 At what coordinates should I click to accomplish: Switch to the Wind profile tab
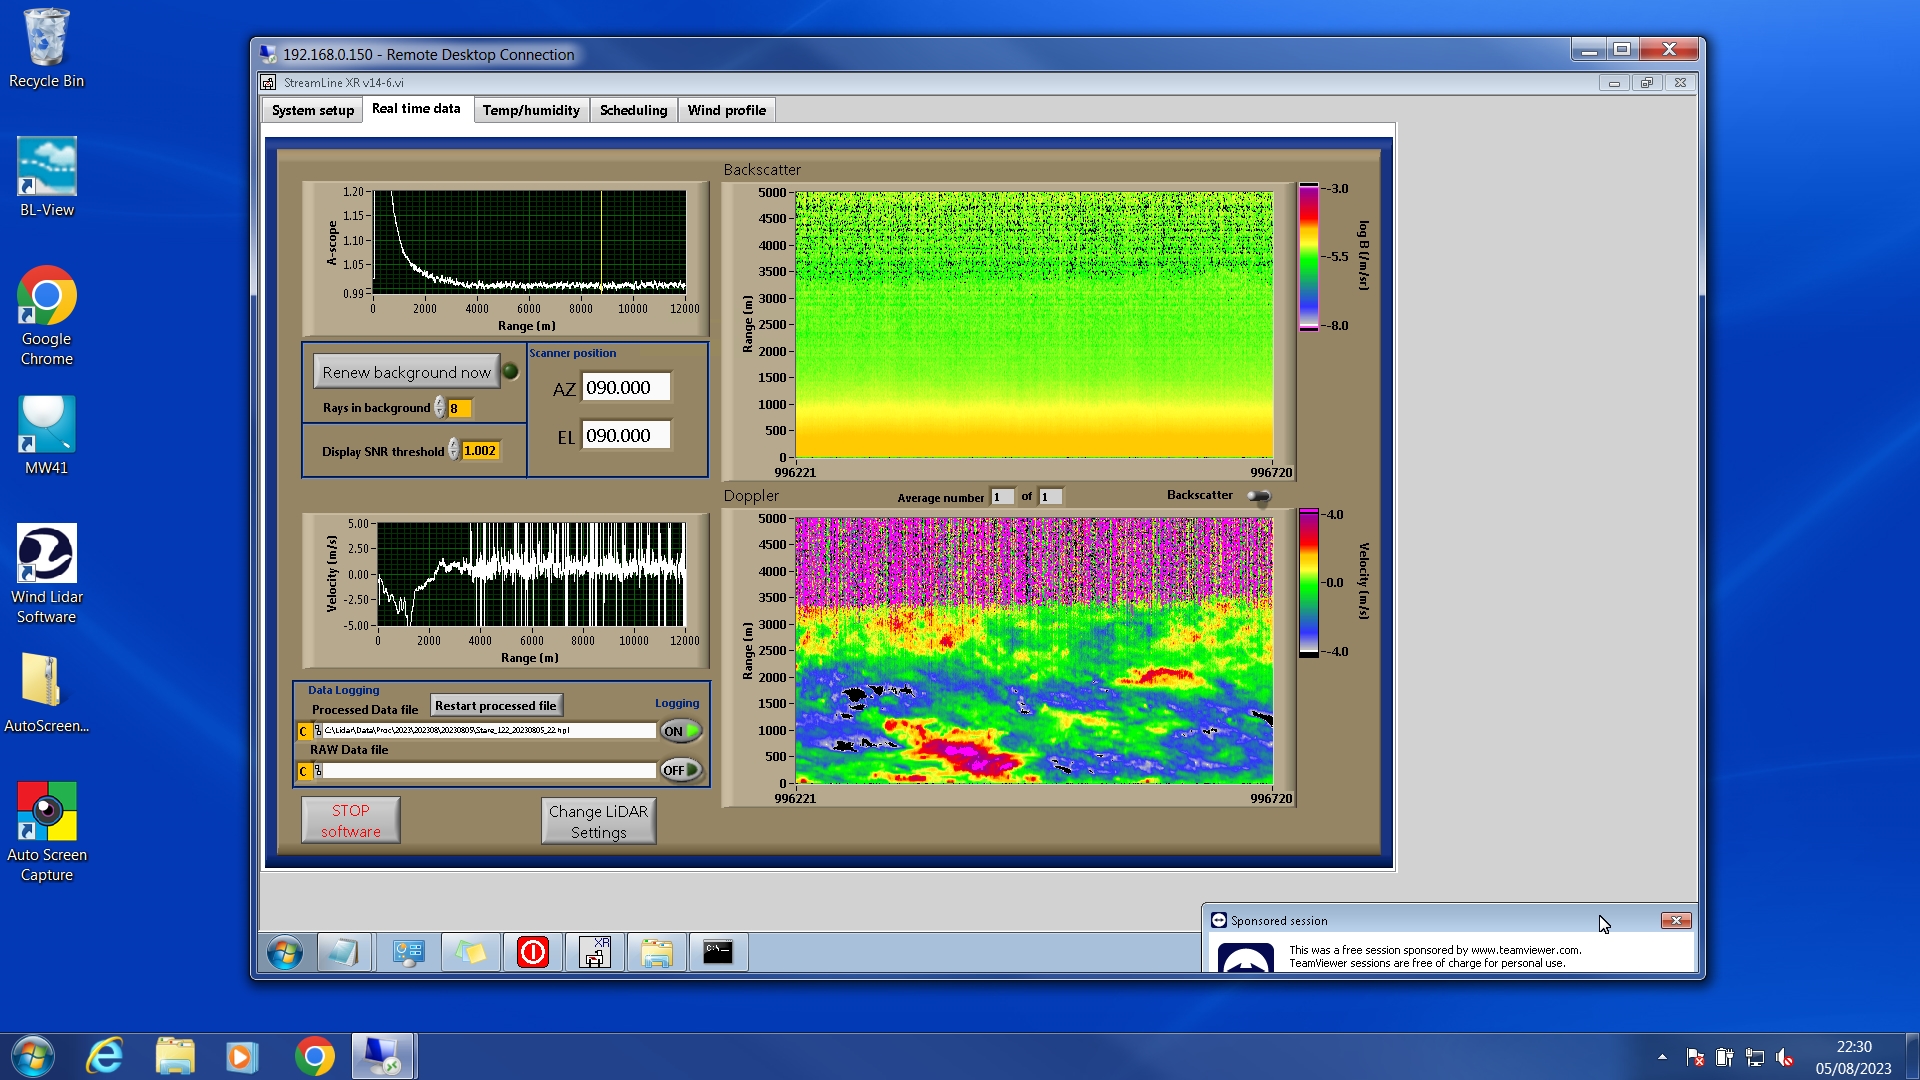click(726, 110)
